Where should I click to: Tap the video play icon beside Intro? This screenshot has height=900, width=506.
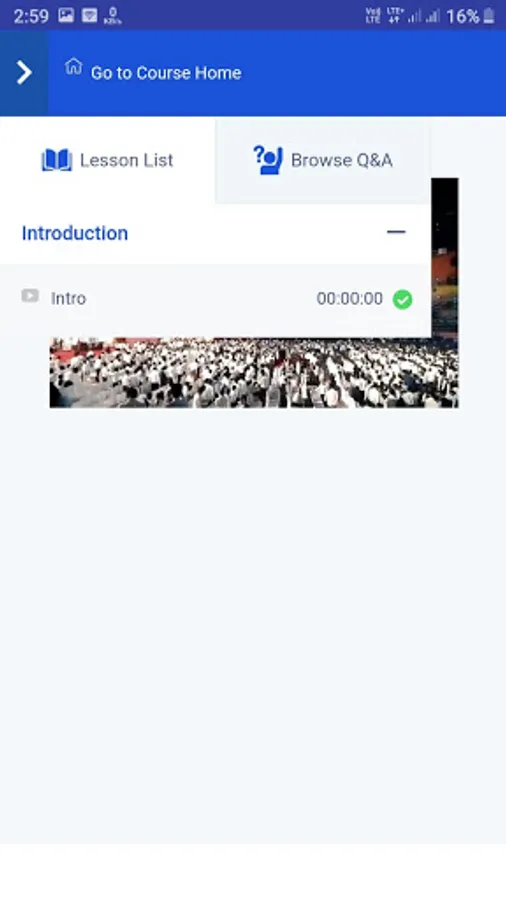point(30,296)
